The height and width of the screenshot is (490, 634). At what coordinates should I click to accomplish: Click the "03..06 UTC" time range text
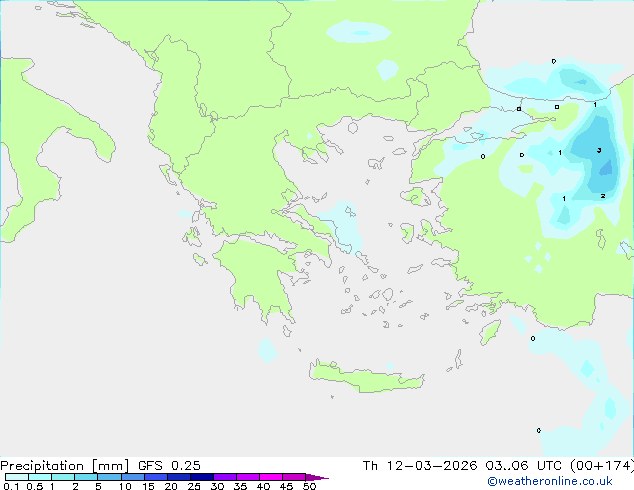pyautogui.click(x=524, y=465)
